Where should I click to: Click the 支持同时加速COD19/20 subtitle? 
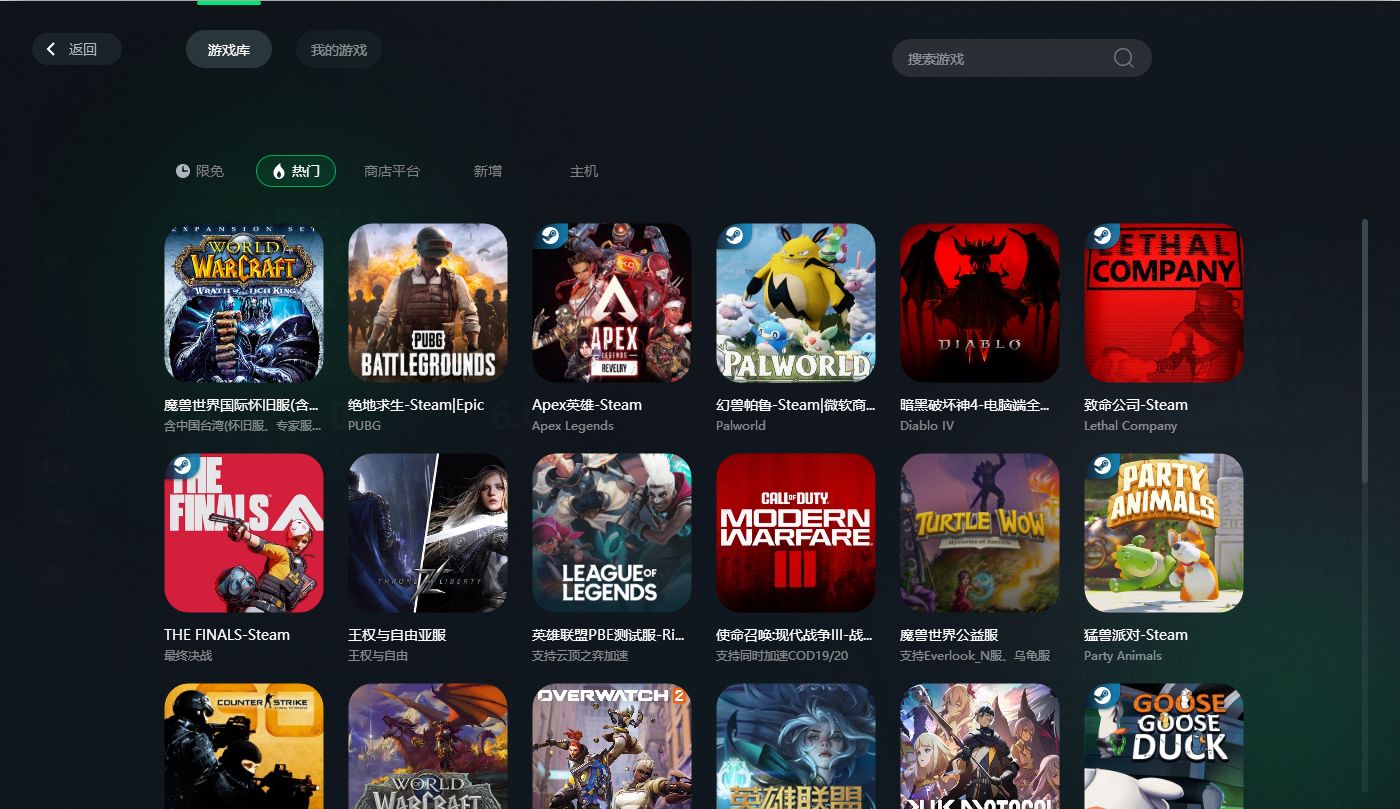[782, 656]
